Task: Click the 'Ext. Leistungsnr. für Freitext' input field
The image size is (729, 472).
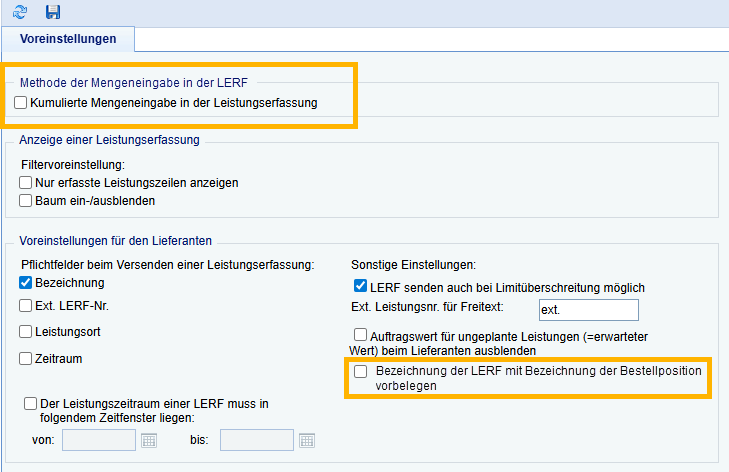Action: tap(588, 310)
